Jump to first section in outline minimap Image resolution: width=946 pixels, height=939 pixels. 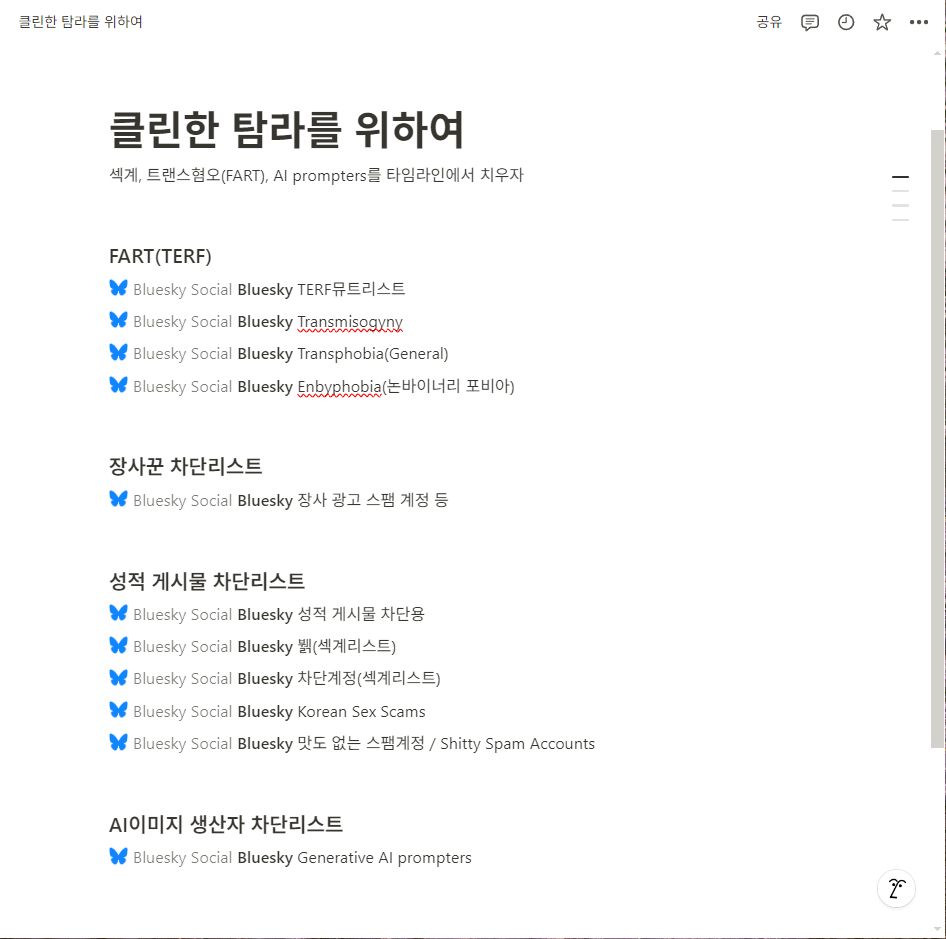point(900,177)
